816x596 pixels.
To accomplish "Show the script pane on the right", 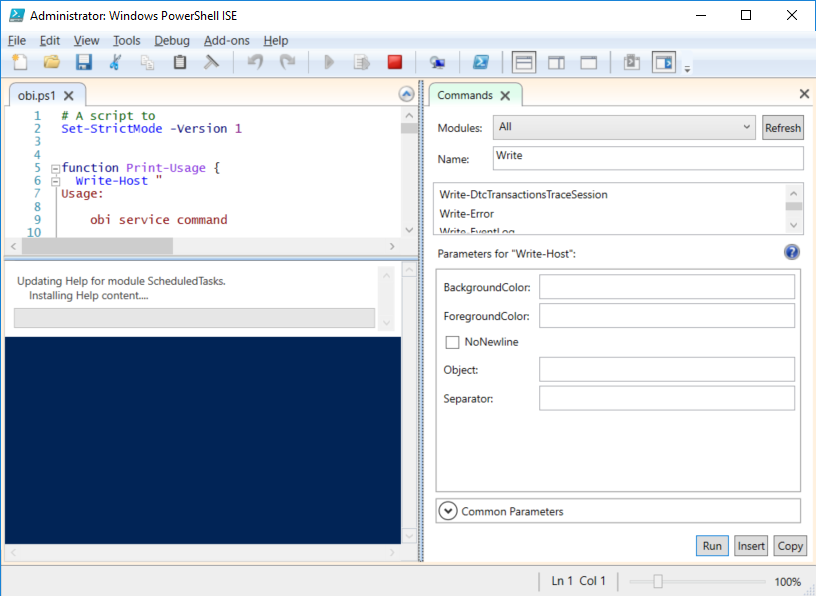I will (x=556, y=61).
